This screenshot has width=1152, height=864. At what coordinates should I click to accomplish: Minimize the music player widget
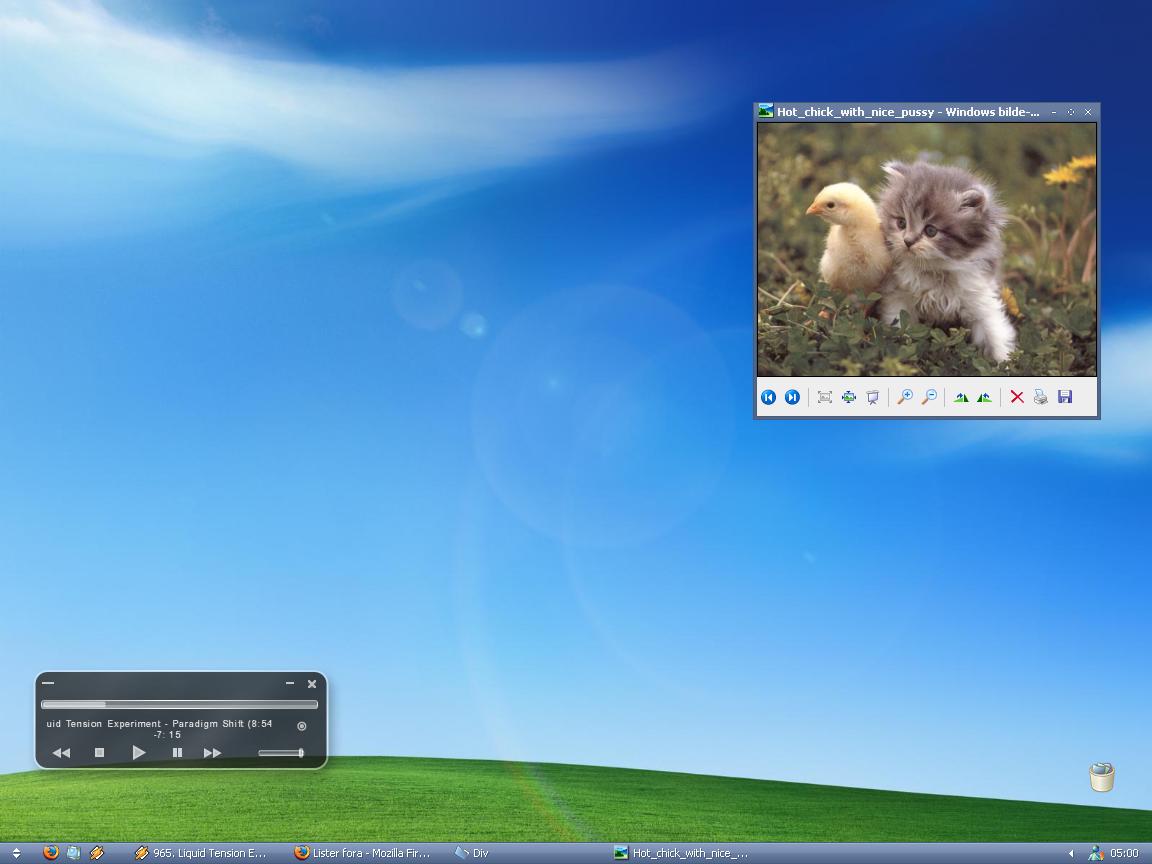pyautogui.click(x=290, y=683)
